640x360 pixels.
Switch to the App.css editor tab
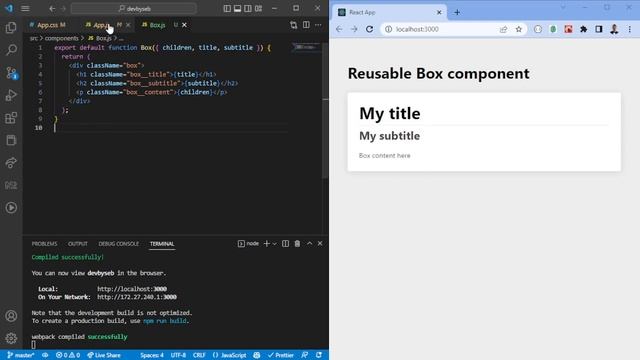click(47, 25)
